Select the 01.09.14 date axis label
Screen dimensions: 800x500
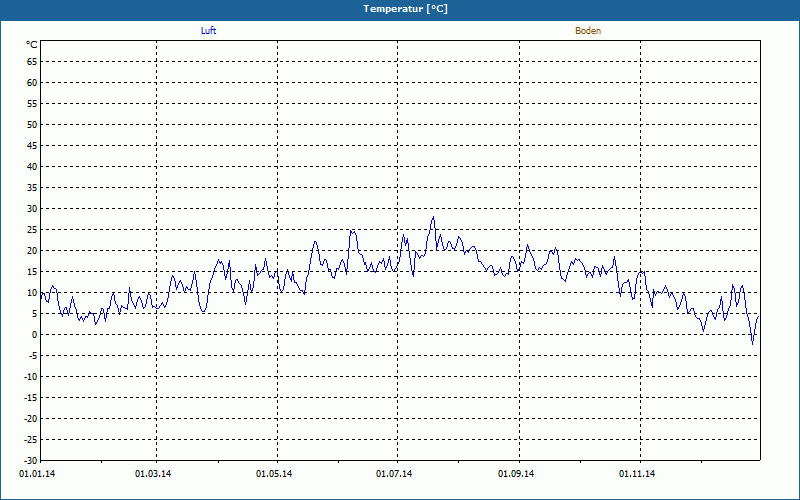516,474
